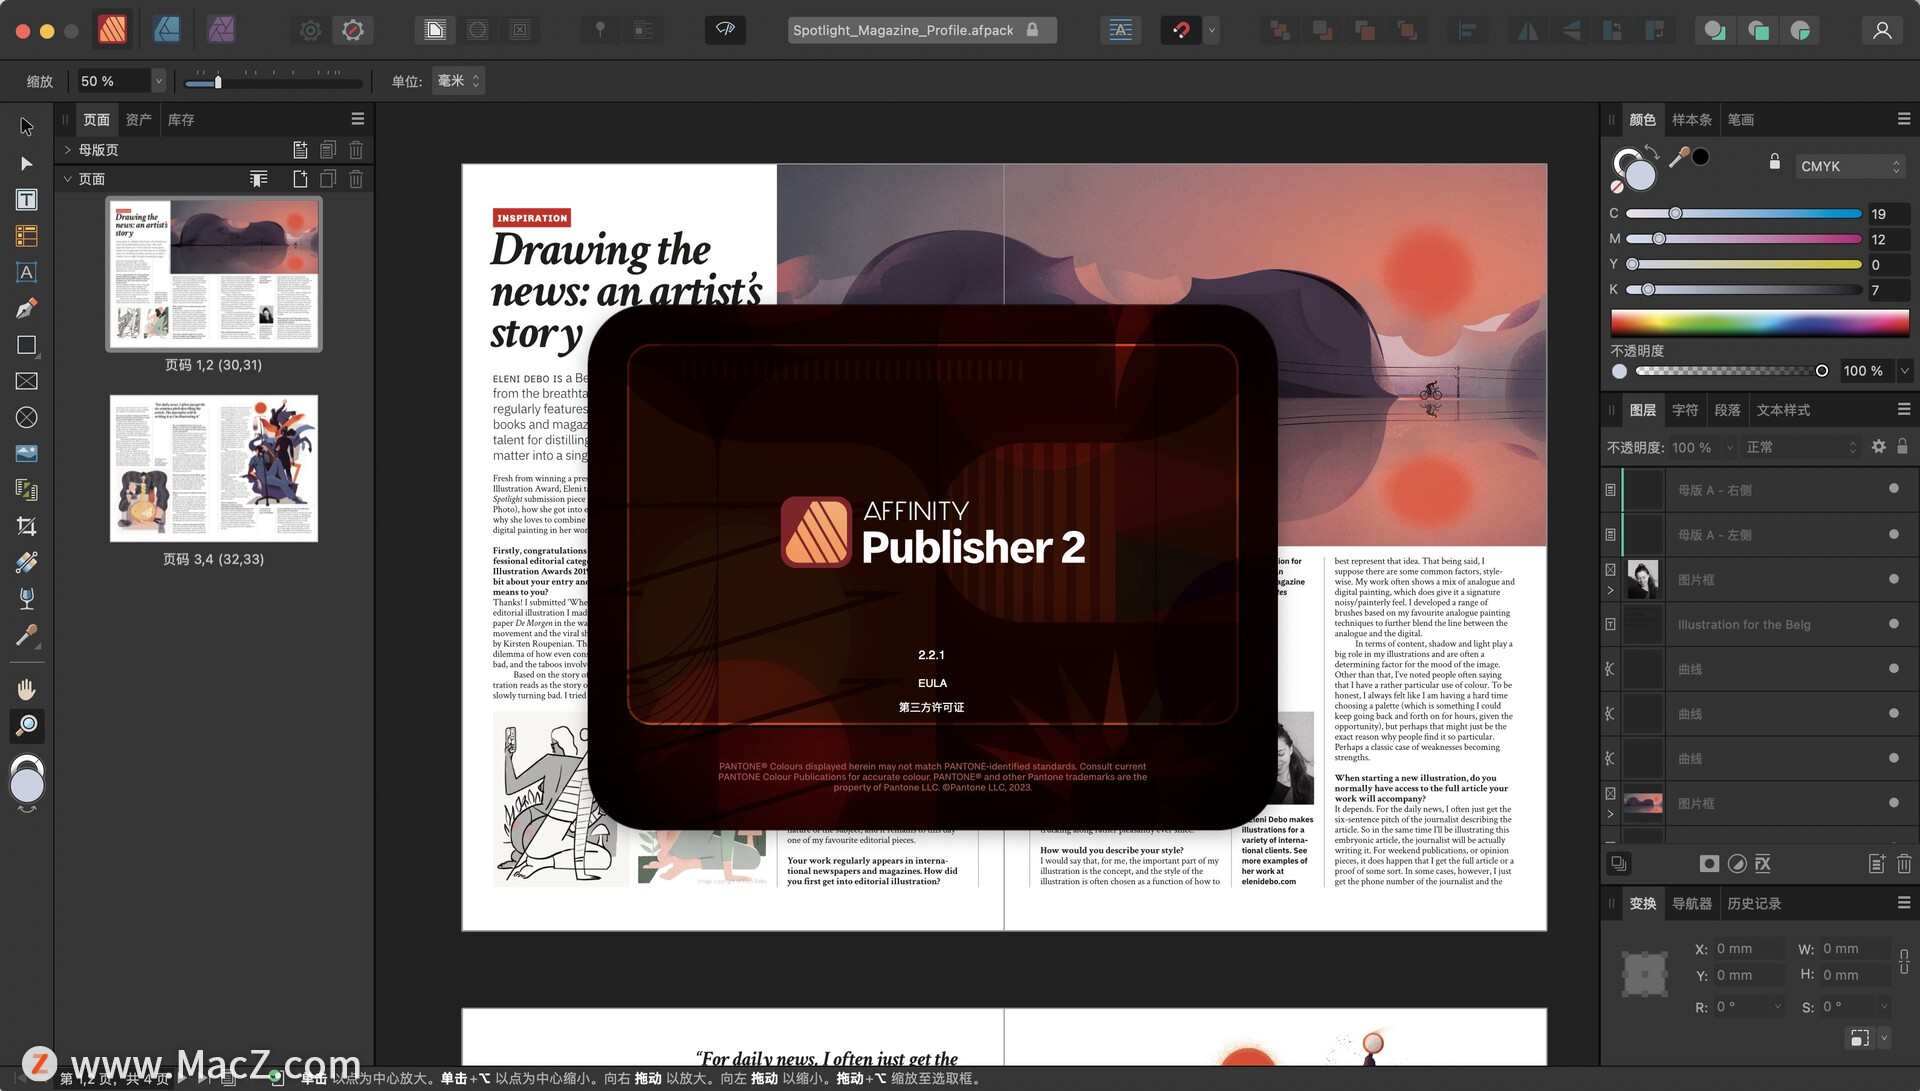
Task: Open the Pages panel hamburger menu
Action: 358,119
